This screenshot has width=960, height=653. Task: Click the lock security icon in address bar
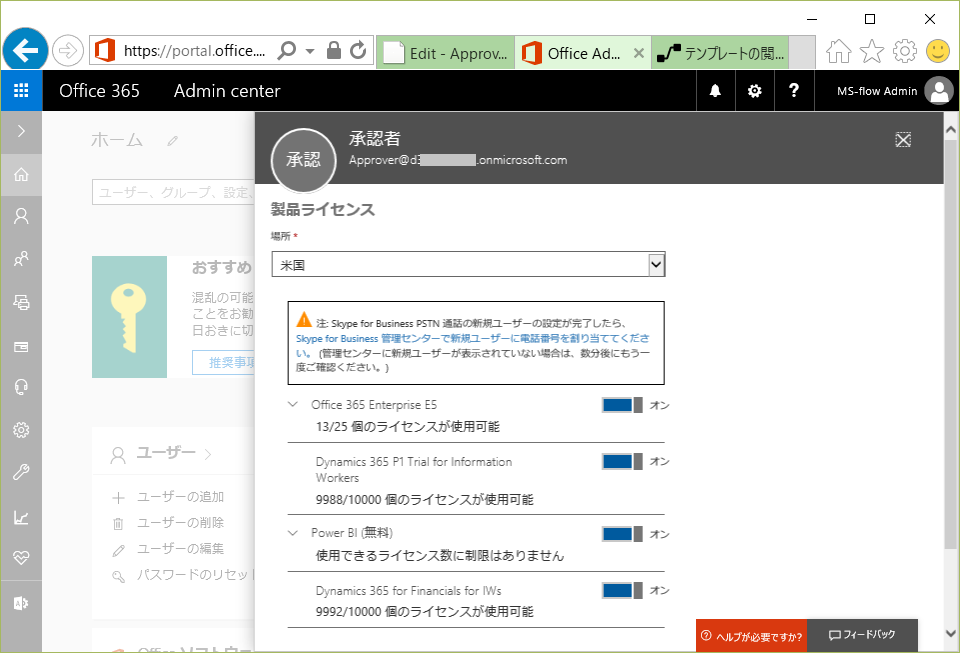pos(334,50)
